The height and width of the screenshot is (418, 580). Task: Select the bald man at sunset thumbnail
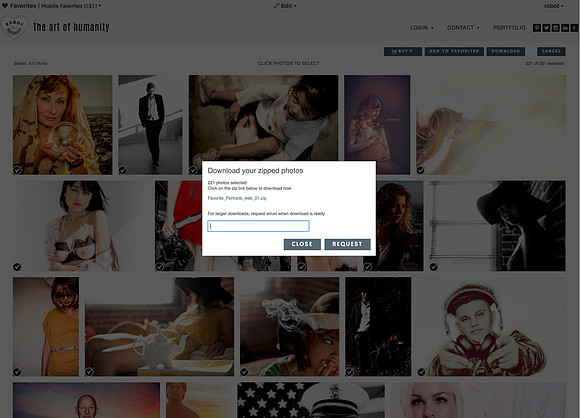(x=87, y=400)
